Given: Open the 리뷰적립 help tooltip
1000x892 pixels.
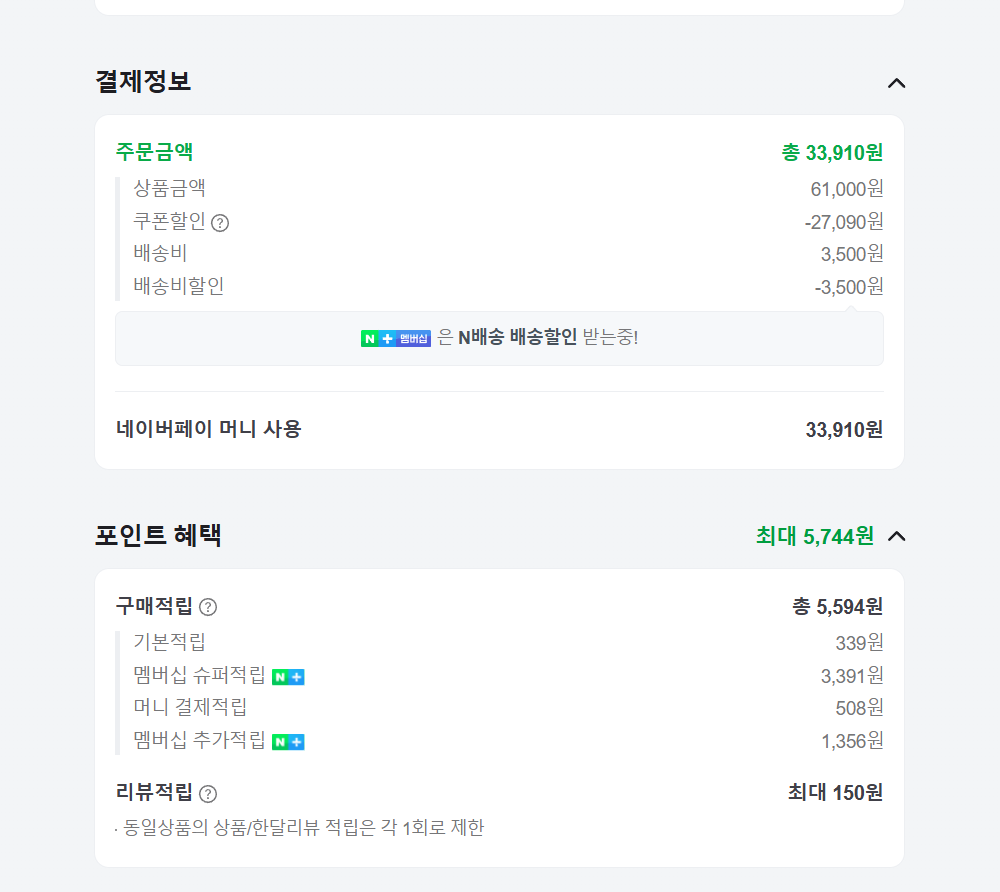Looking at the screenshot, I should click(x=207, y=792).
